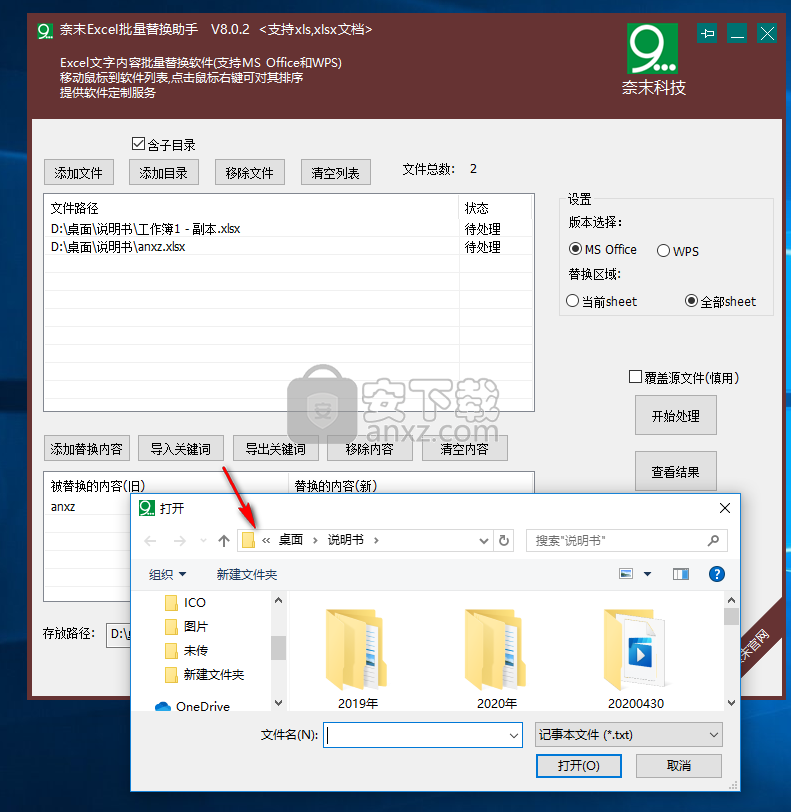This screenshot has width=791, height=812.
Task: Click the 查看结果 button
Action: (675, 471)
